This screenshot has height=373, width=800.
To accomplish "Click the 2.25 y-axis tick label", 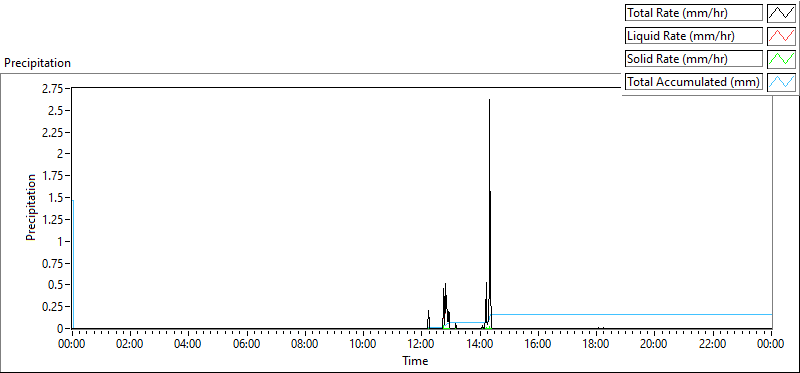I will 53,133.
